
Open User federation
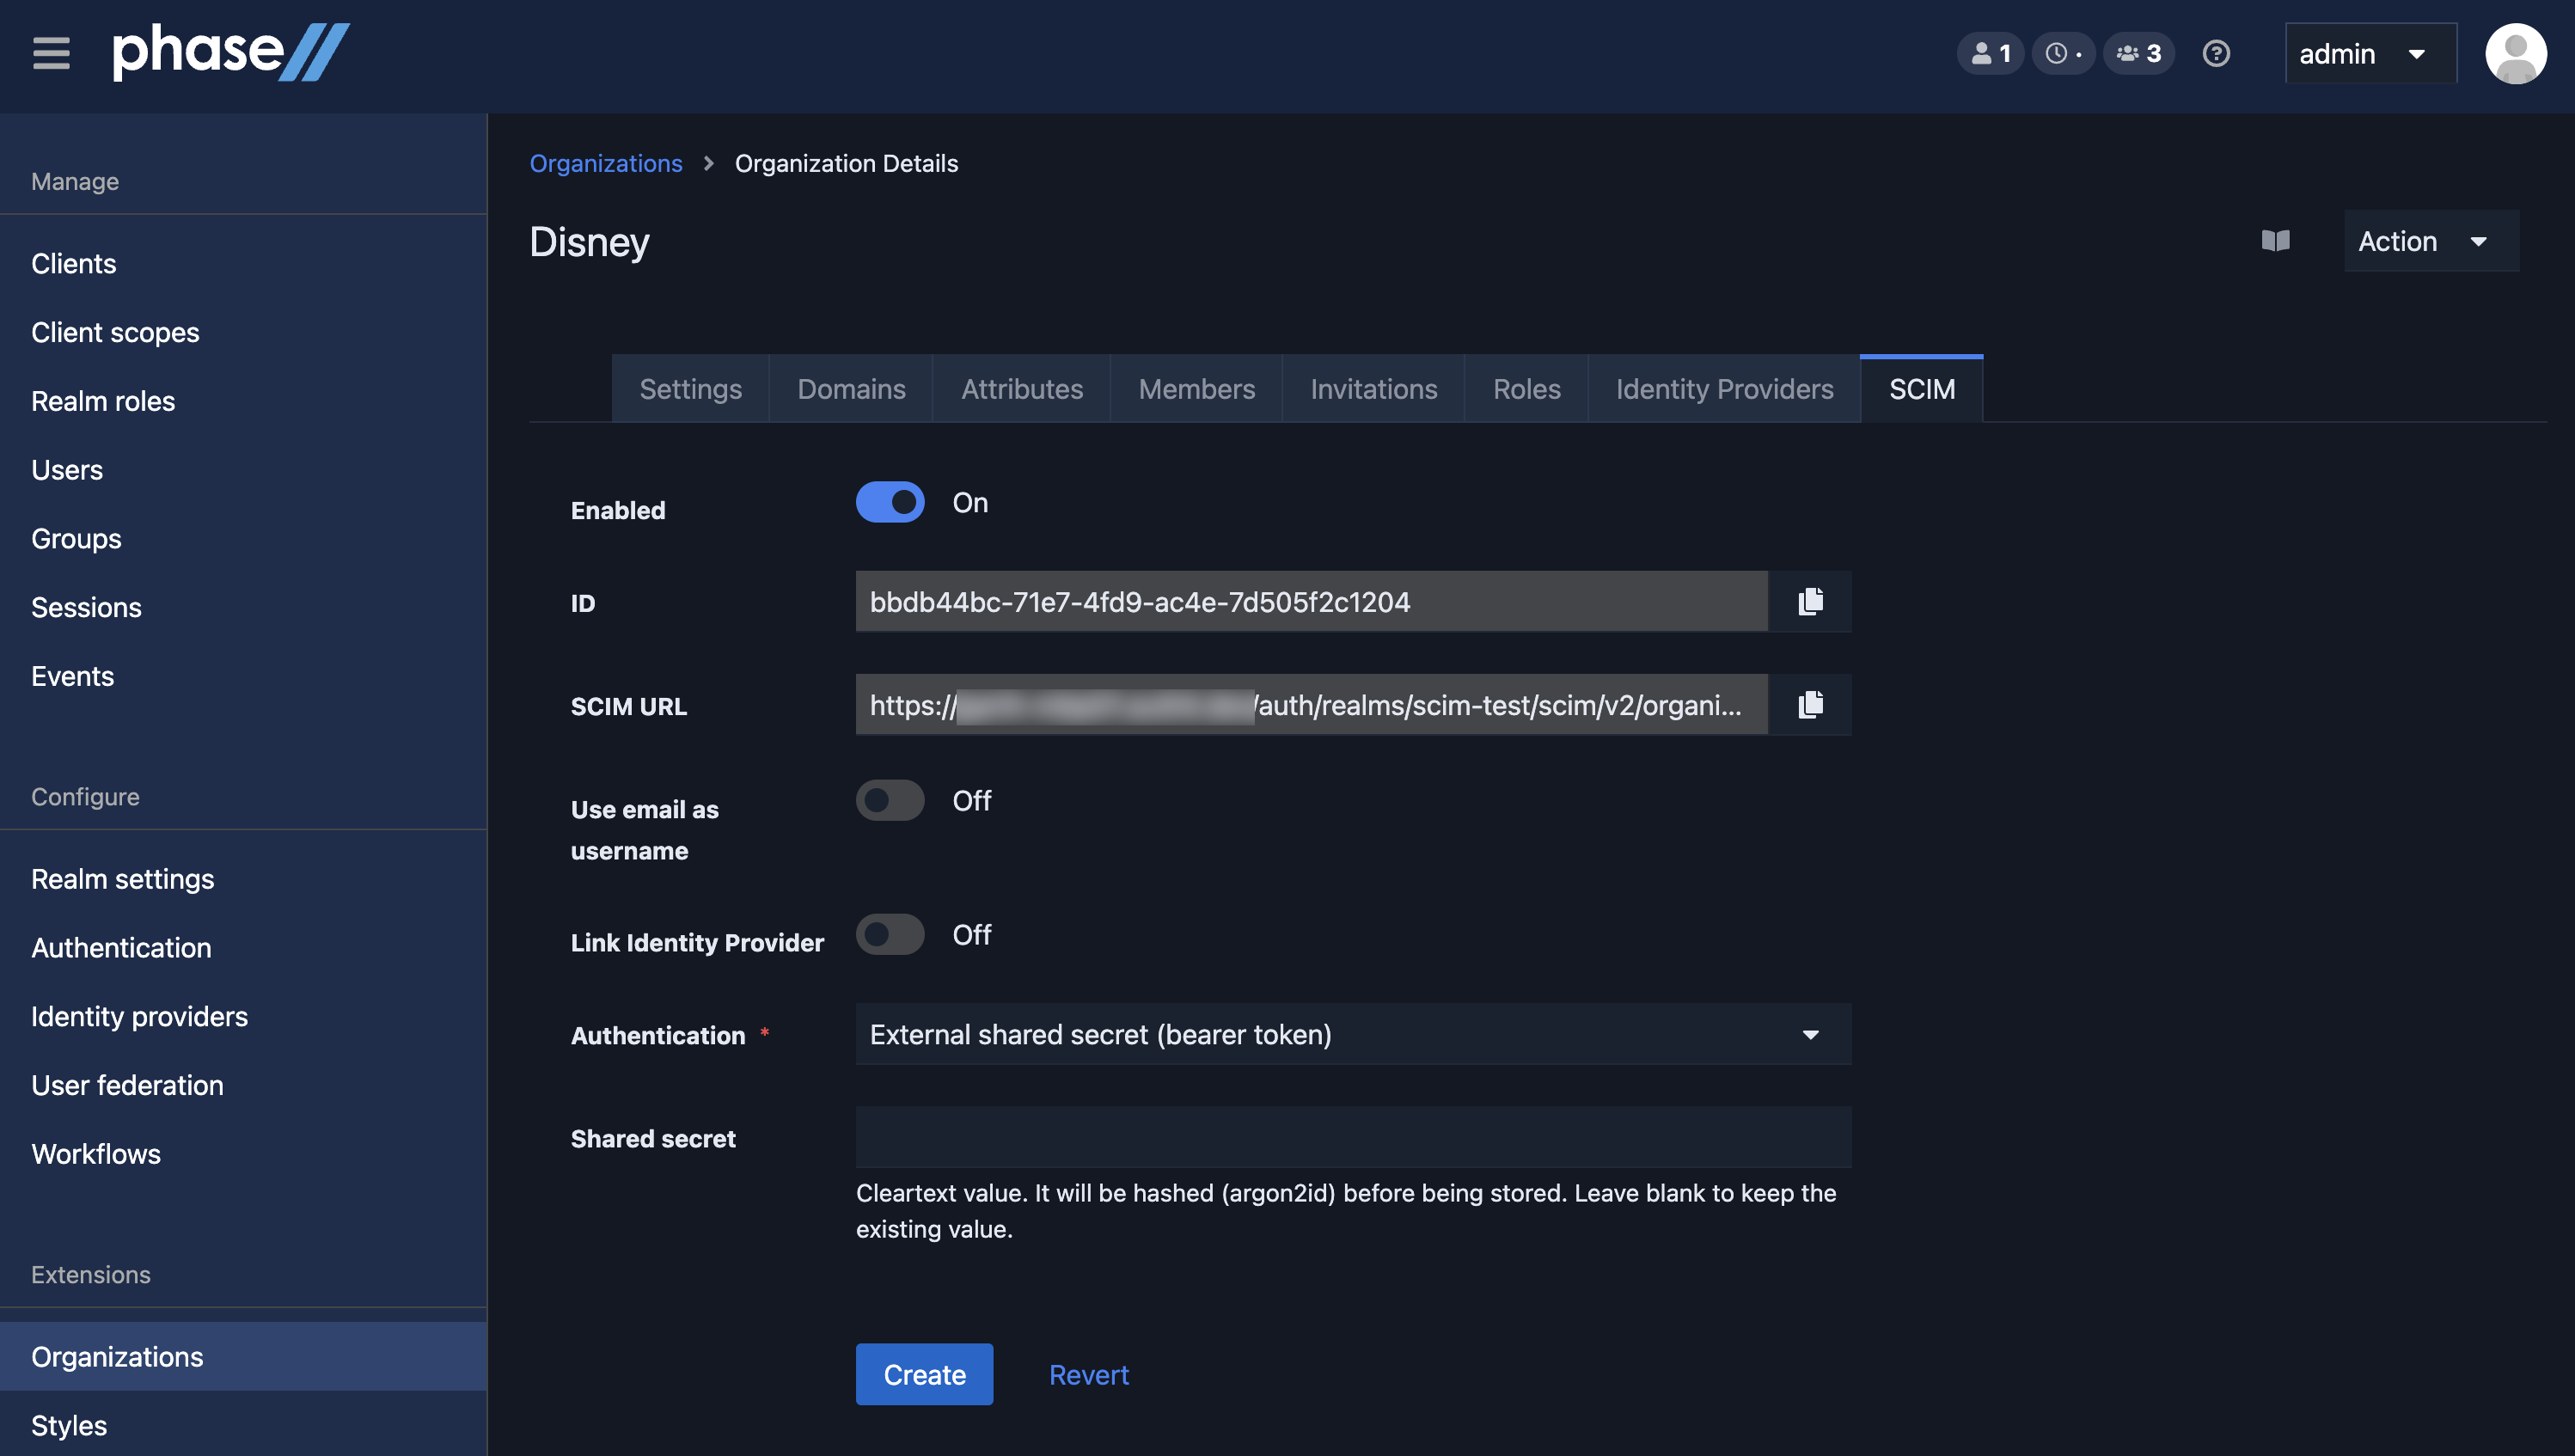coord(244,1085)
